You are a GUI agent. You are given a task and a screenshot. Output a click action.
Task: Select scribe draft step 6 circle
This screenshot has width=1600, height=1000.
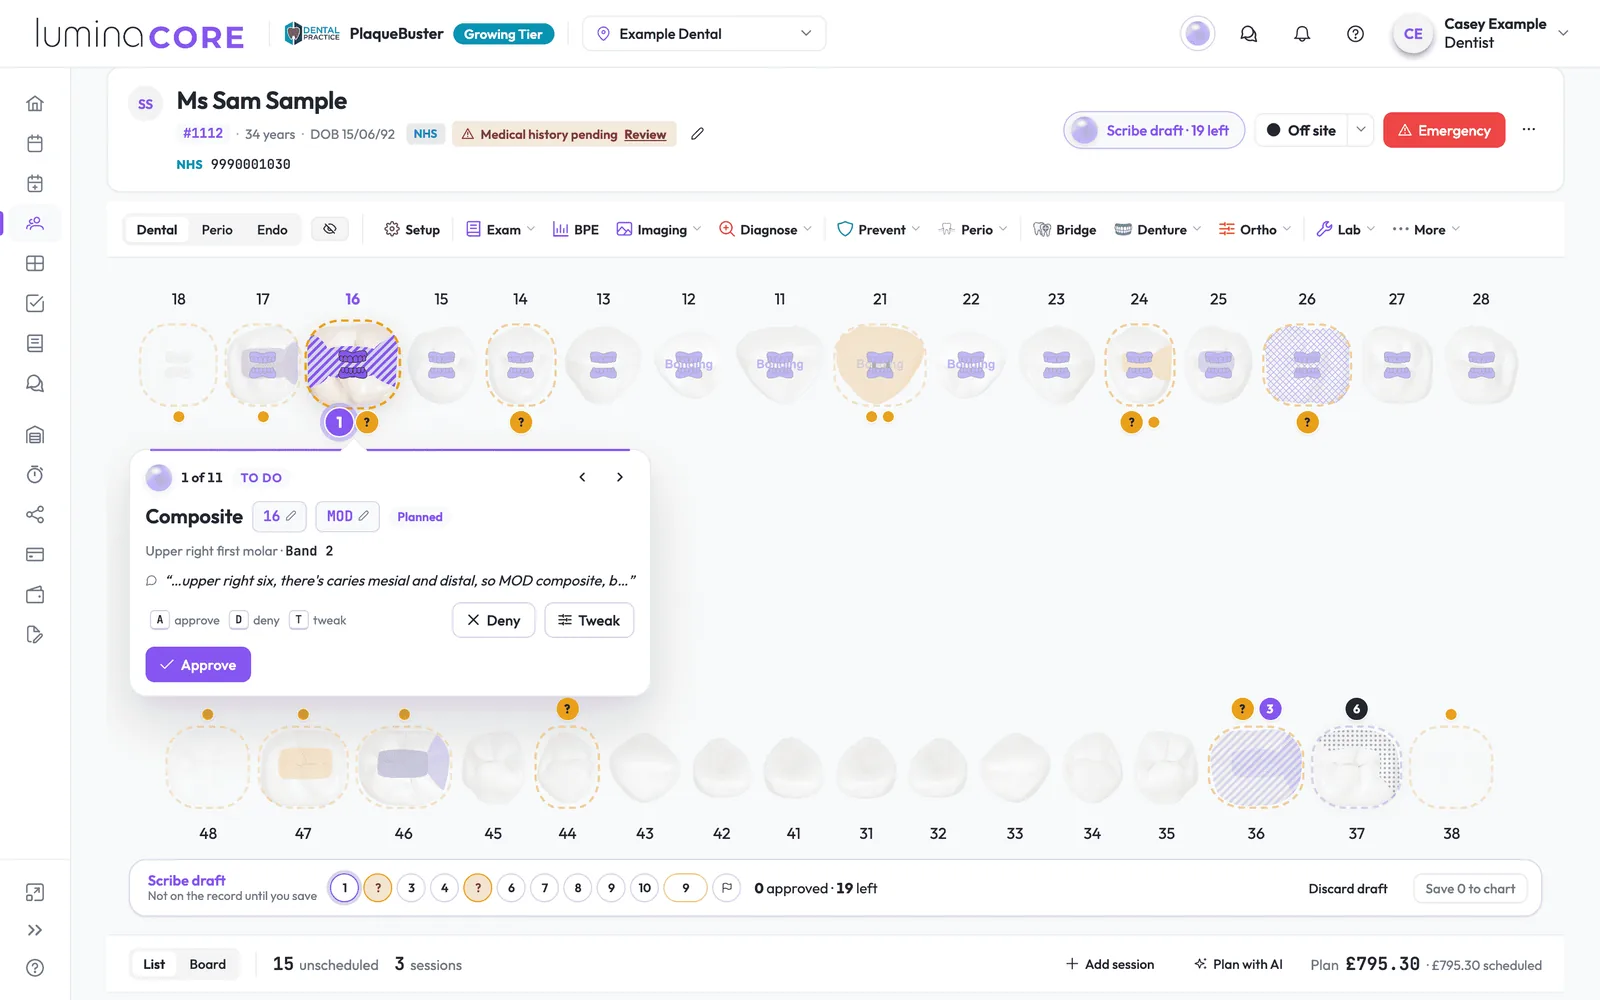pyautogui.click(x=511, y=888)
